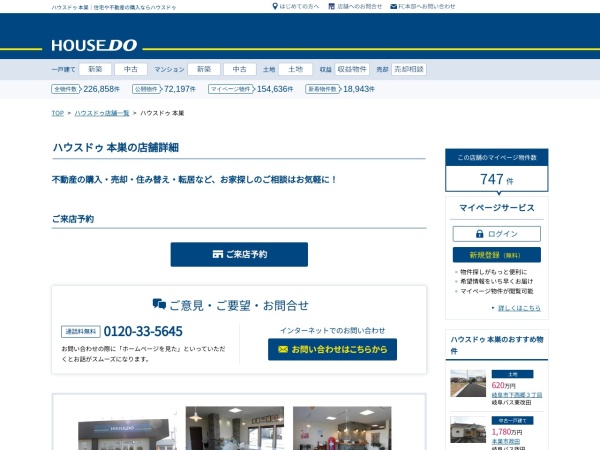The height and width of the screenshot is (450, 600).
Task: Click the store icon for 店舗へのお問合せ
Action: point(331,6)
